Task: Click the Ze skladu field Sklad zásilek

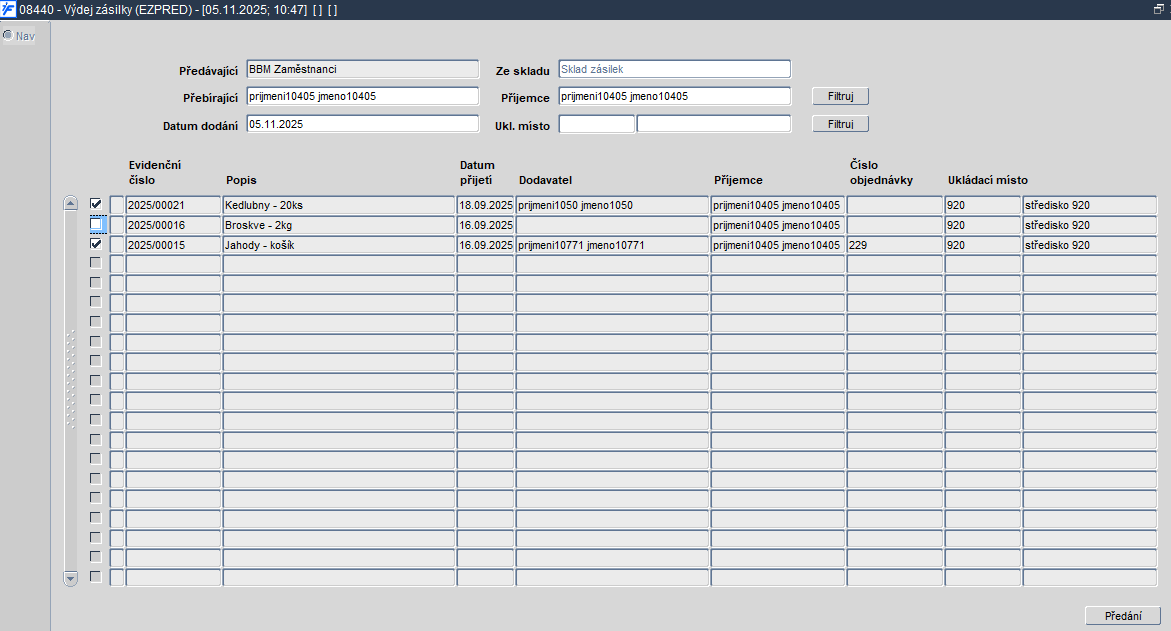Action: 674,69
